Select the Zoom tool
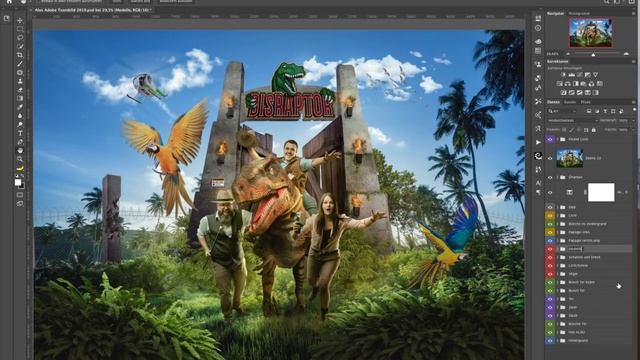This screenshot has width=640, height=360. point(20,159)
